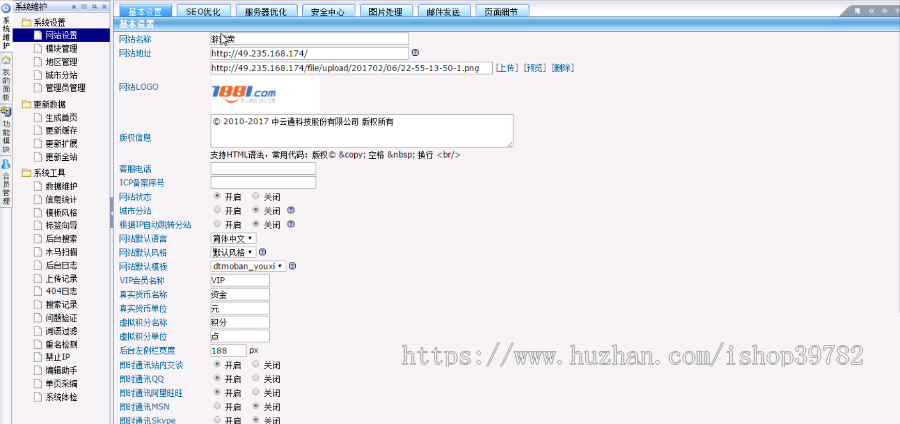The width and height of the screenshot is (900, 424).
Task: Switch to 页面细节 tab
Action: click(x=503, y=11)
